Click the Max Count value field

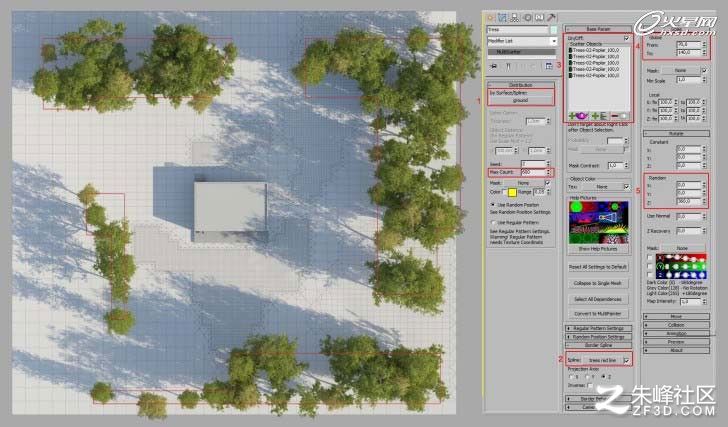click(x=533, y=172)
